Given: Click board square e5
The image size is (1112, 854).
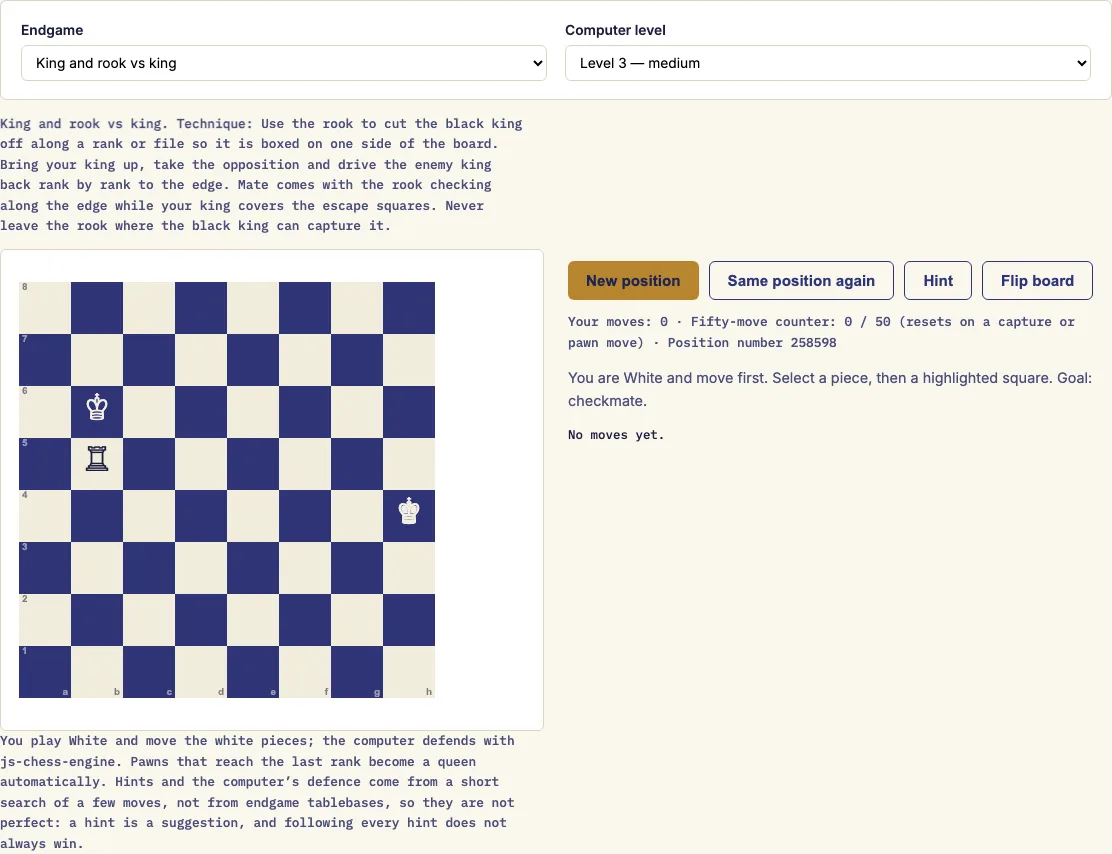Looking at the screenshot, I should click(x=253, y=464).
